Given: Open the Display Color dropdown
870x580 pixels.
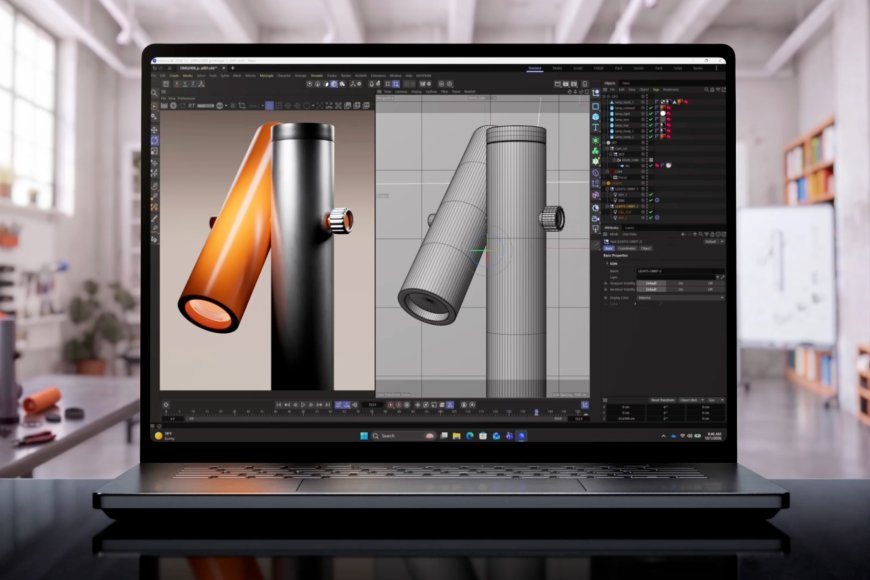Looking at the screenshot, I should tap(680, 297).
